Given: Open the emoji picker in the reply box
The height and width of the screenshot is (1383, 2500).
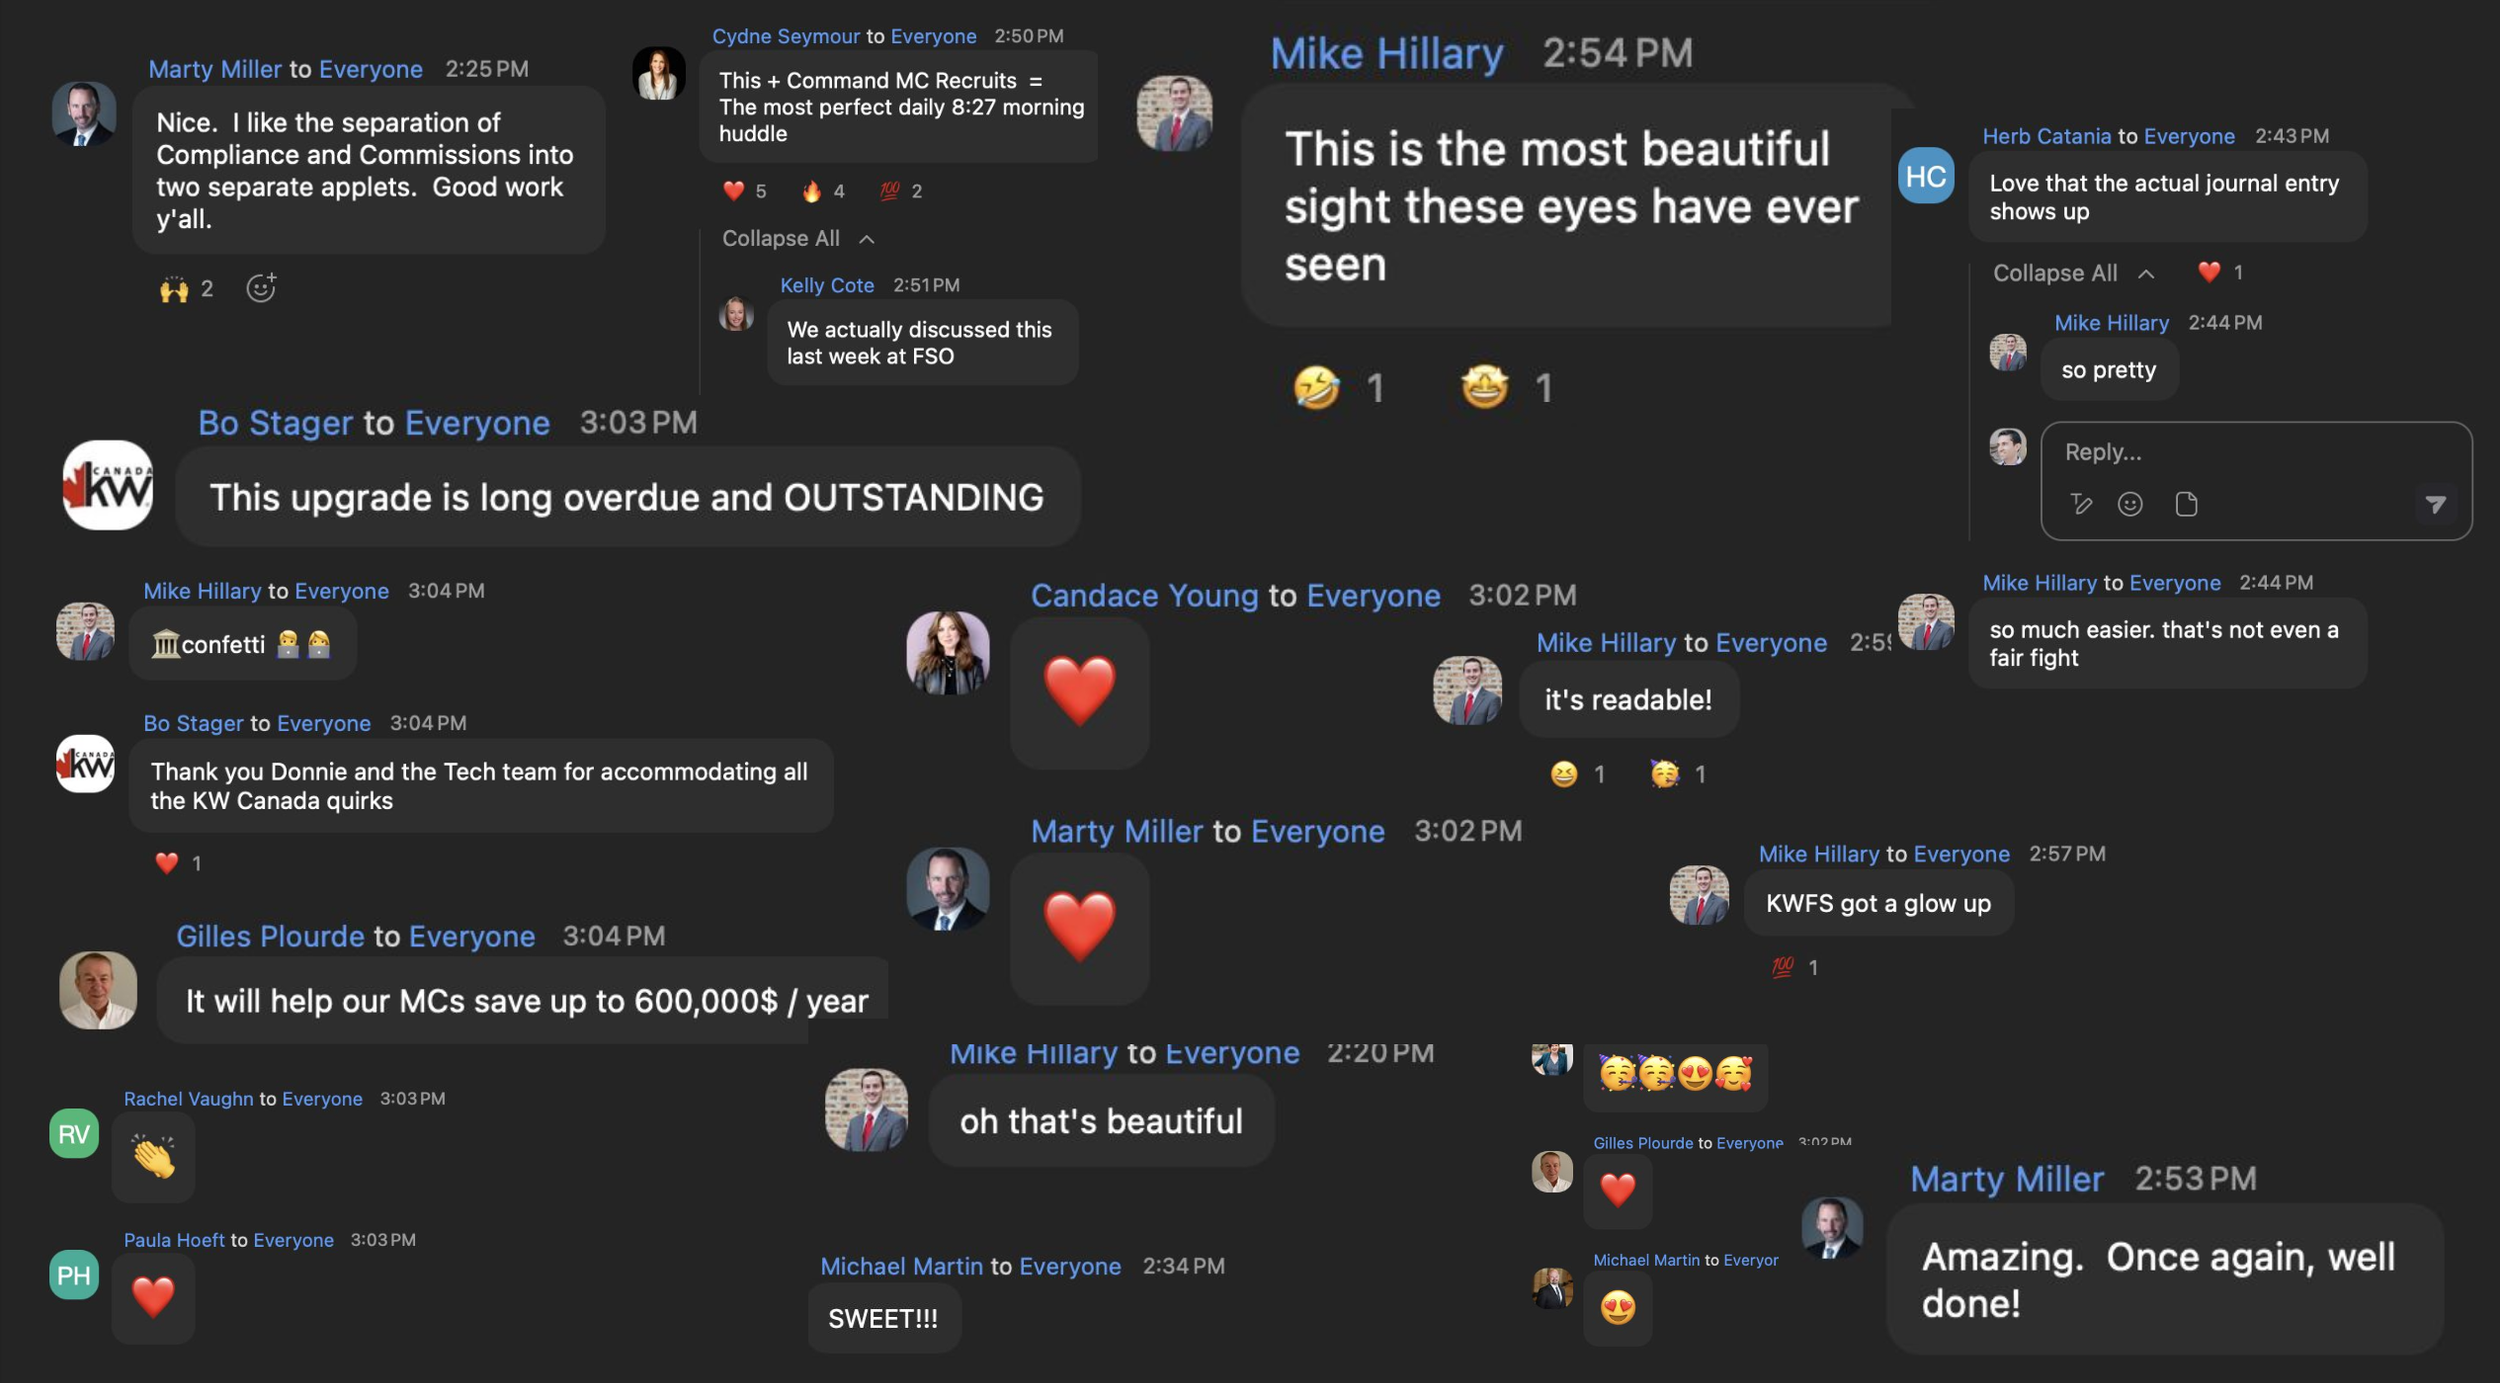Looking at the screenshot, I should 2130,504.
